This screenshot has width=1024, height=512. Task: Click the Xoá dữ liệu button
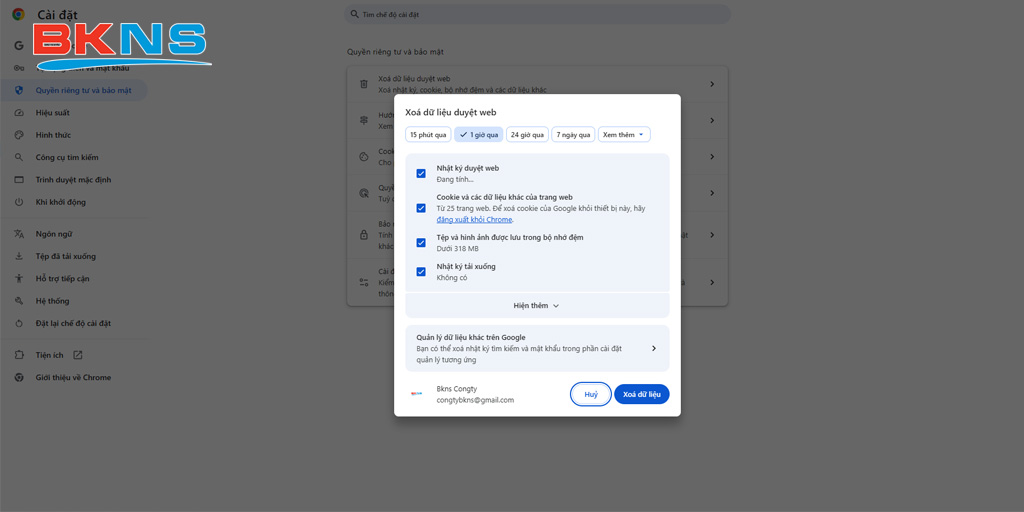pos(642,394)
